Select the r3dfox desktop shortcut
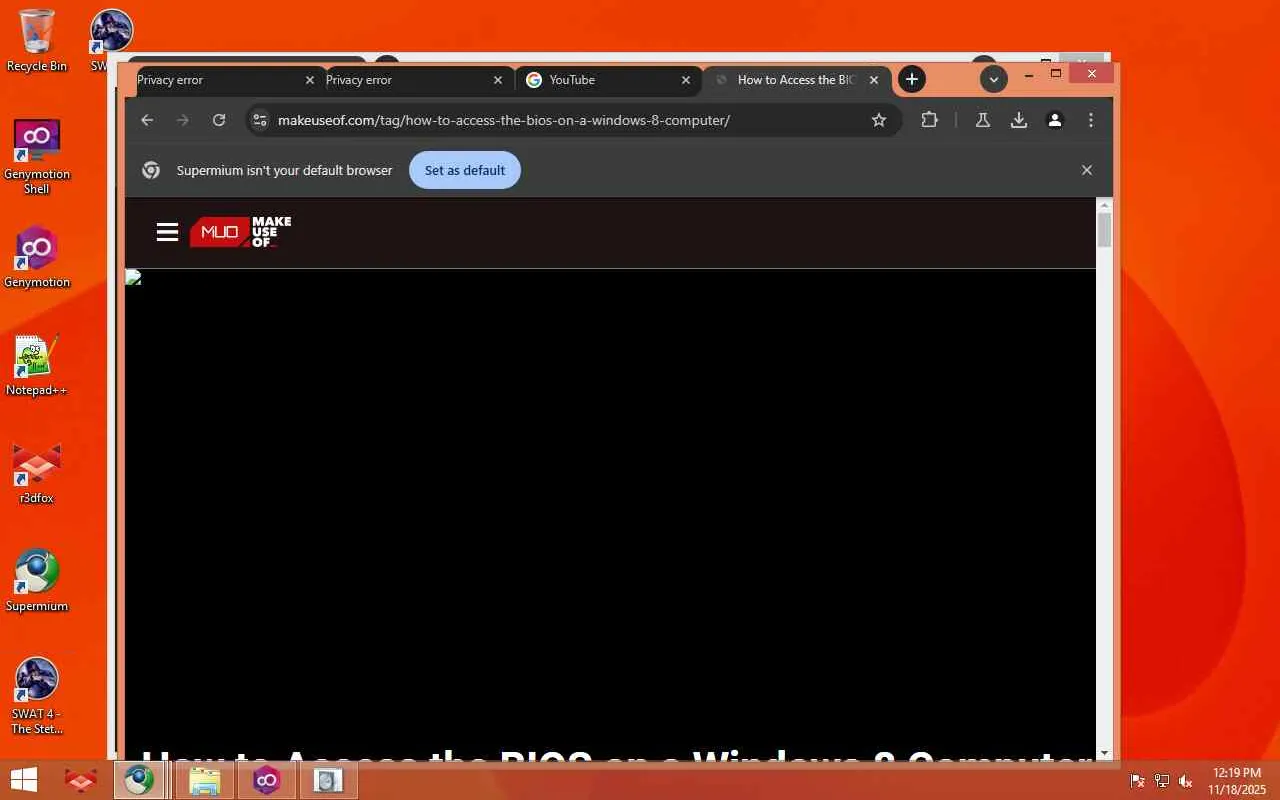The height and width of the screenshot is (800, 1280). [37, 474]
